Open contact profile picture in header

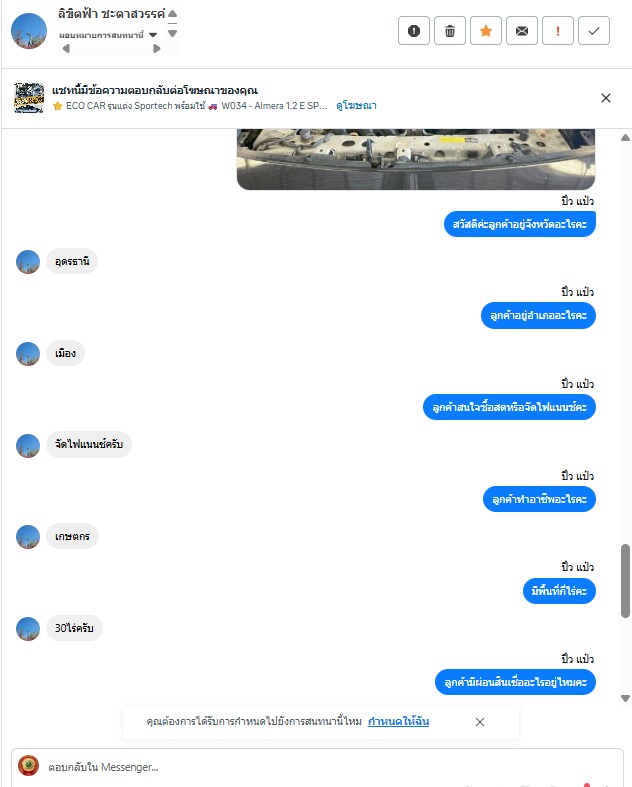coord(29,31)
